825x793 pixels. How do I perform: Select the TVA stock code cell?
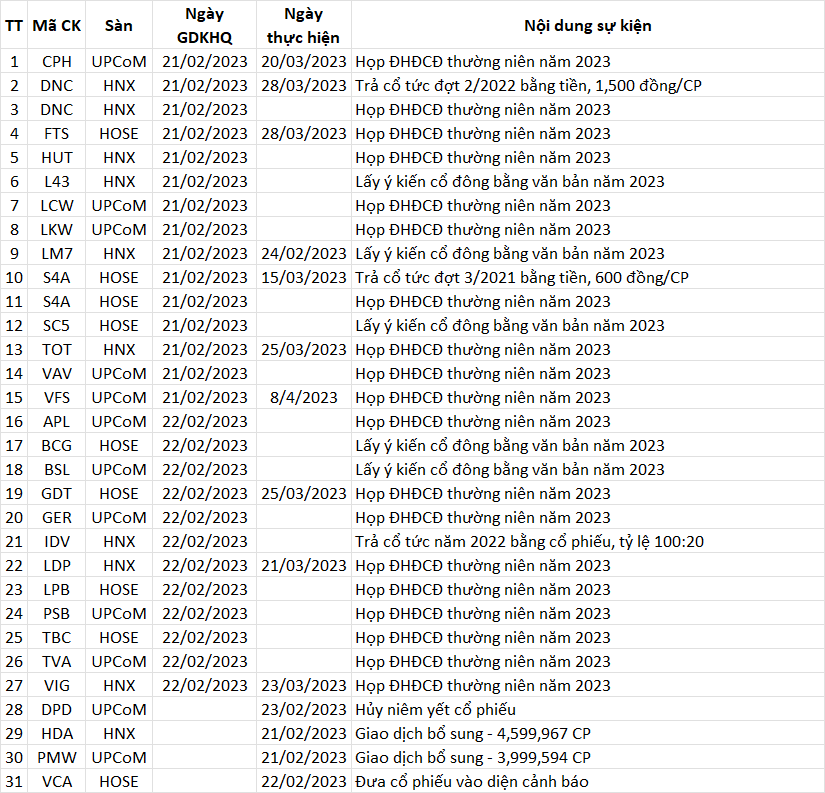(56, 661)
